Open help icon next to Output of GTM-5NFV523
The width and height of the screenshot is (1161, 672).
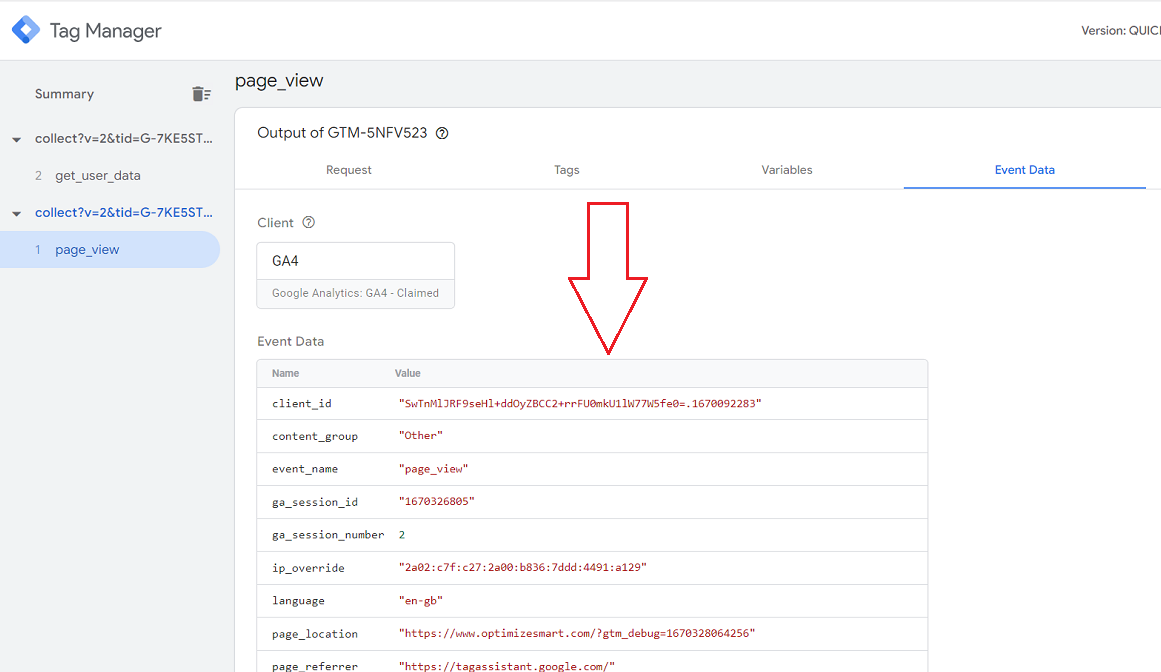[442, 133]
